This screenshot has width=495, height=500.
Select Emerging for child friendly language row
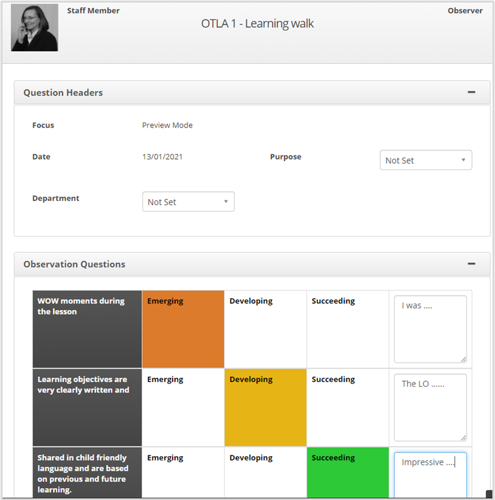click(x=183, y=473)
